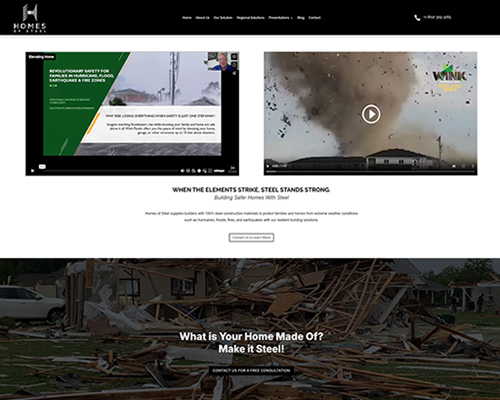
Task: Click the Homes of Steel logo
Action: pos(30,18)
